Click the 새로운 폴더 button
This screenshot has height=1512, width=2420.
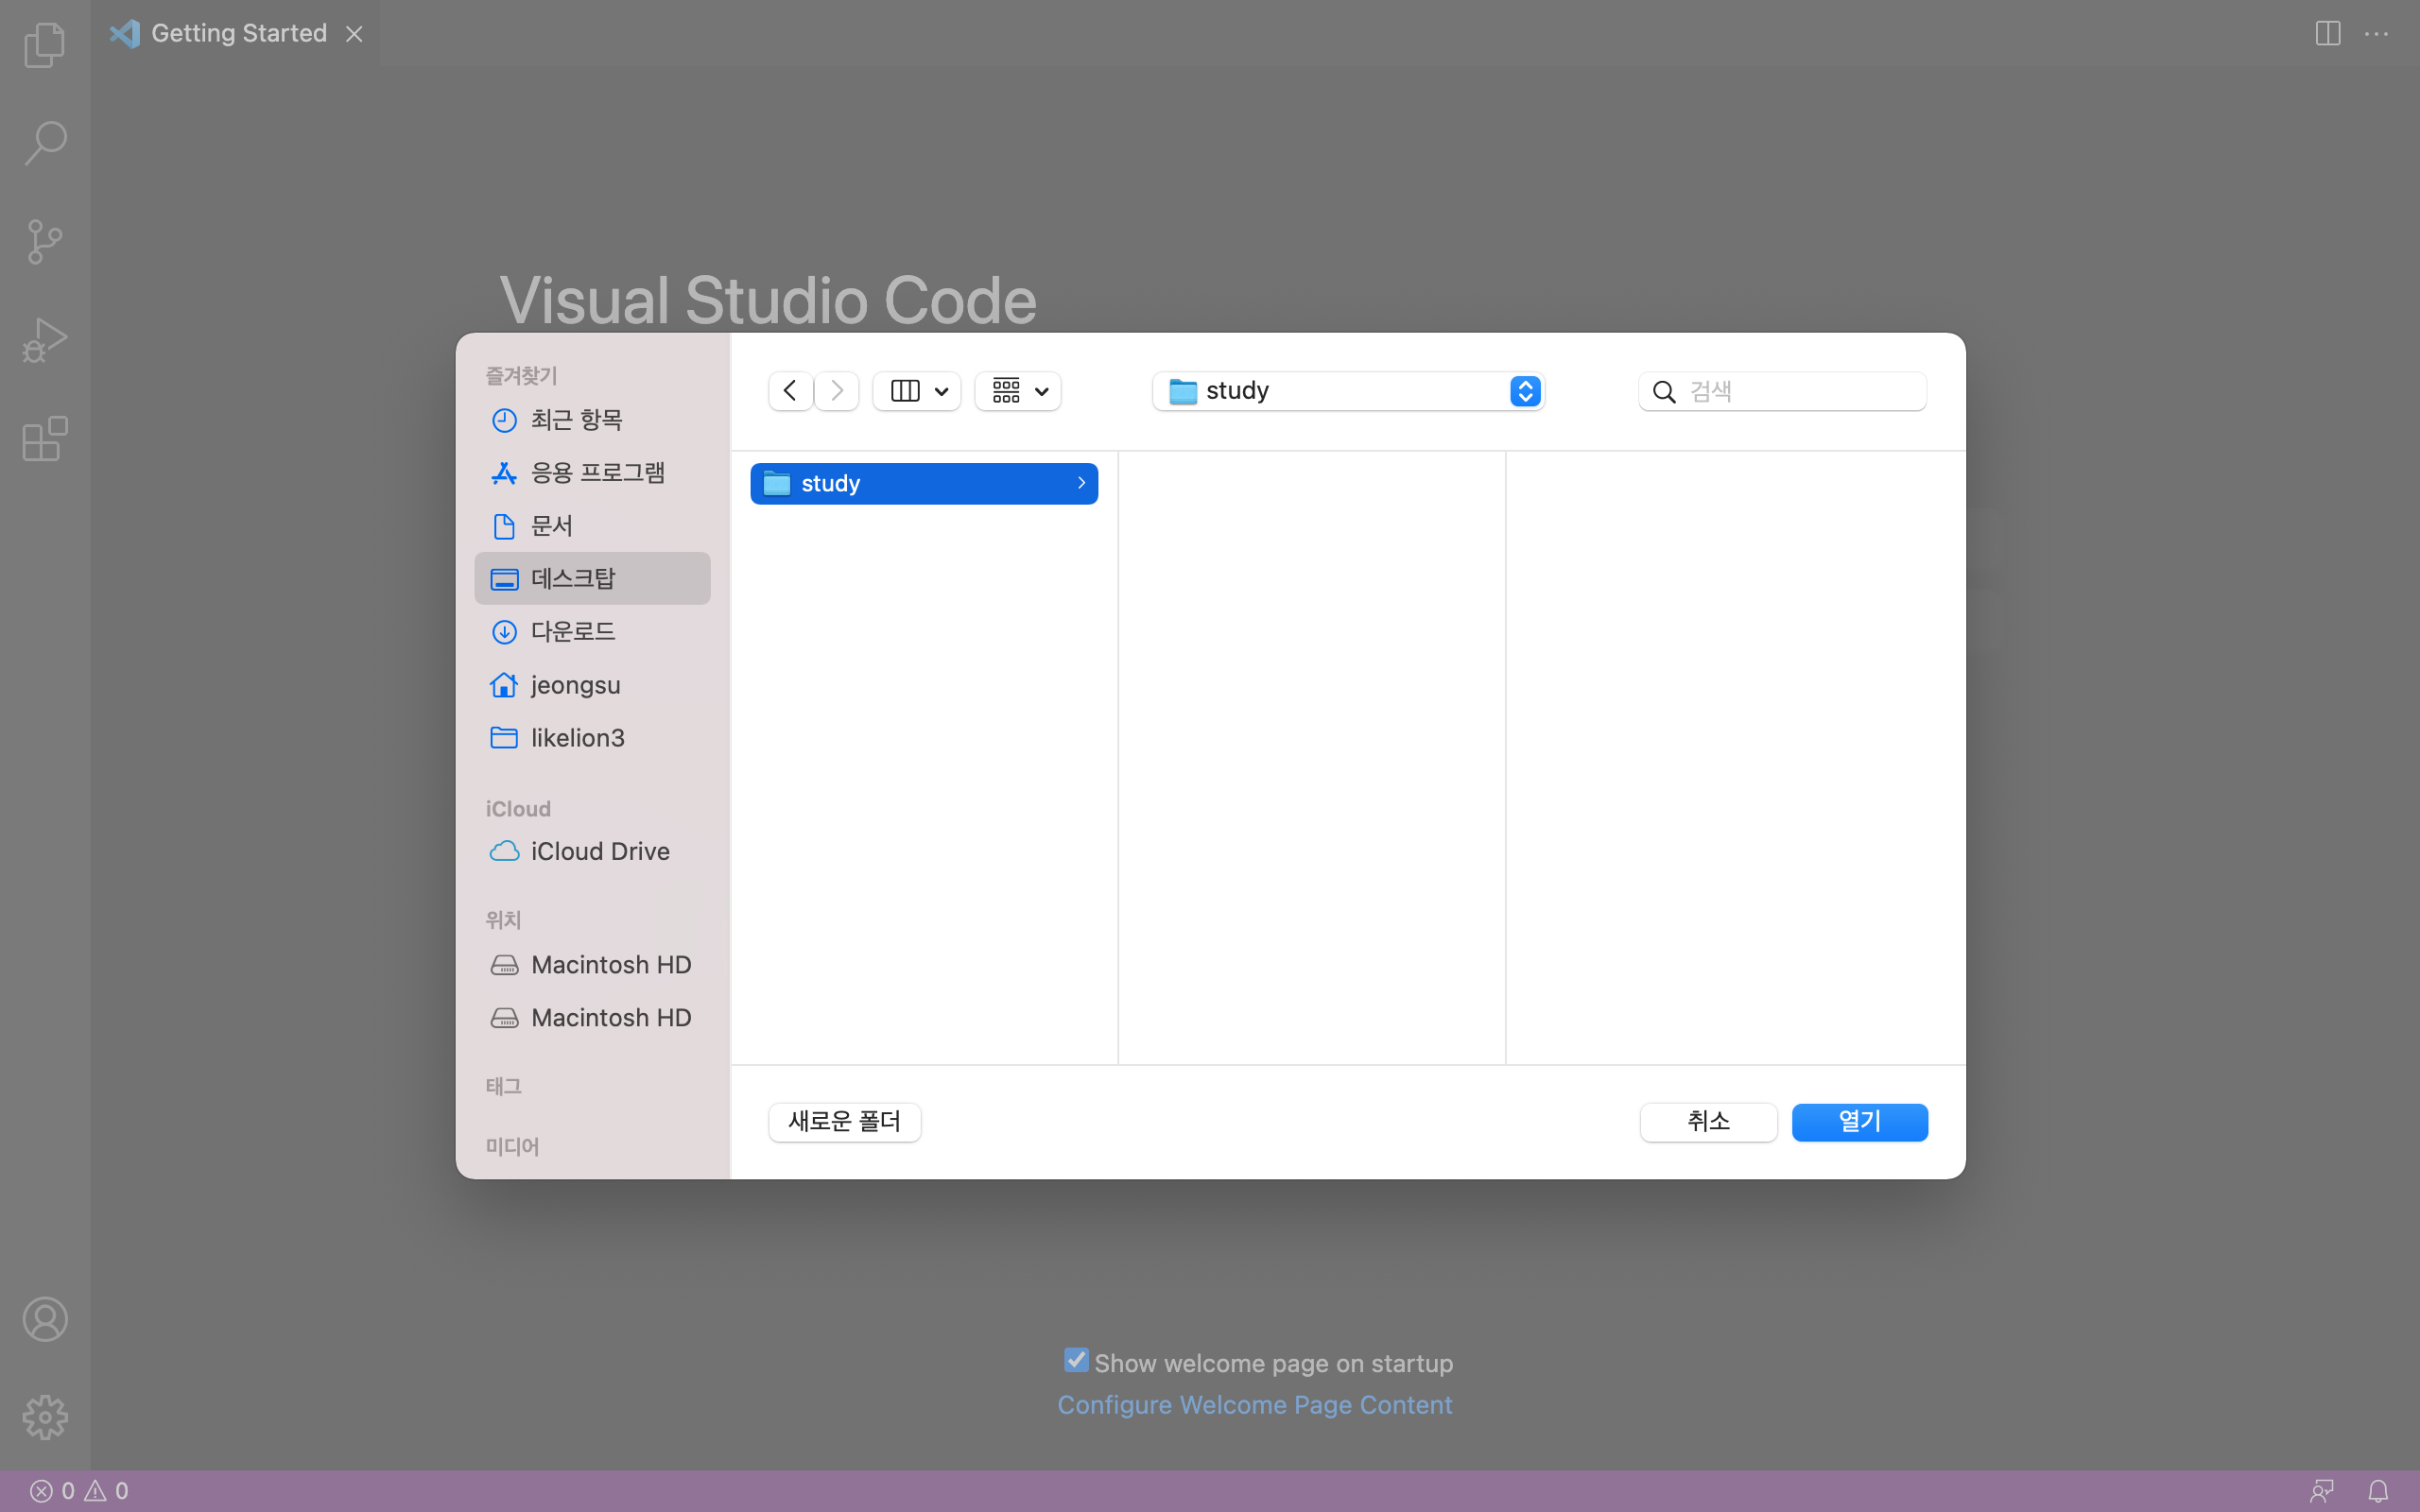coord(844,1121)
